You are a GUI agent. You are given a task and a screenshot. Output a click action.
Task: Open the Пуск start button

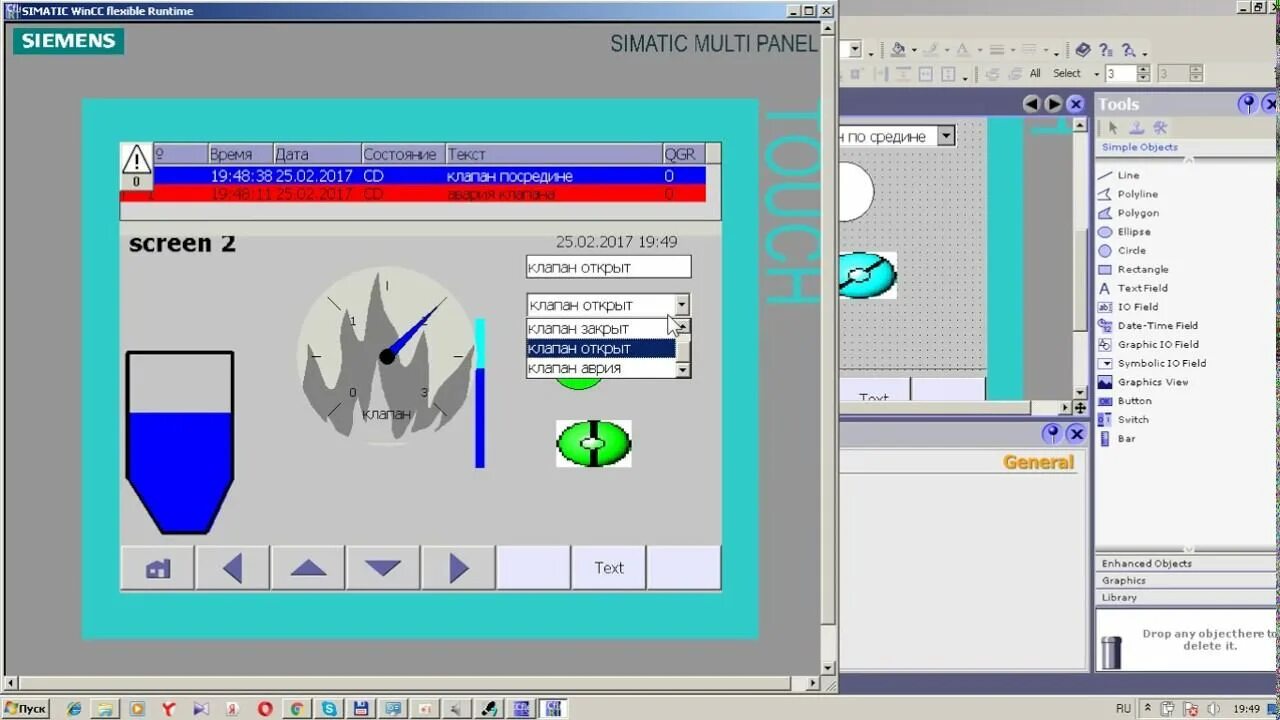tap(26, 709)
